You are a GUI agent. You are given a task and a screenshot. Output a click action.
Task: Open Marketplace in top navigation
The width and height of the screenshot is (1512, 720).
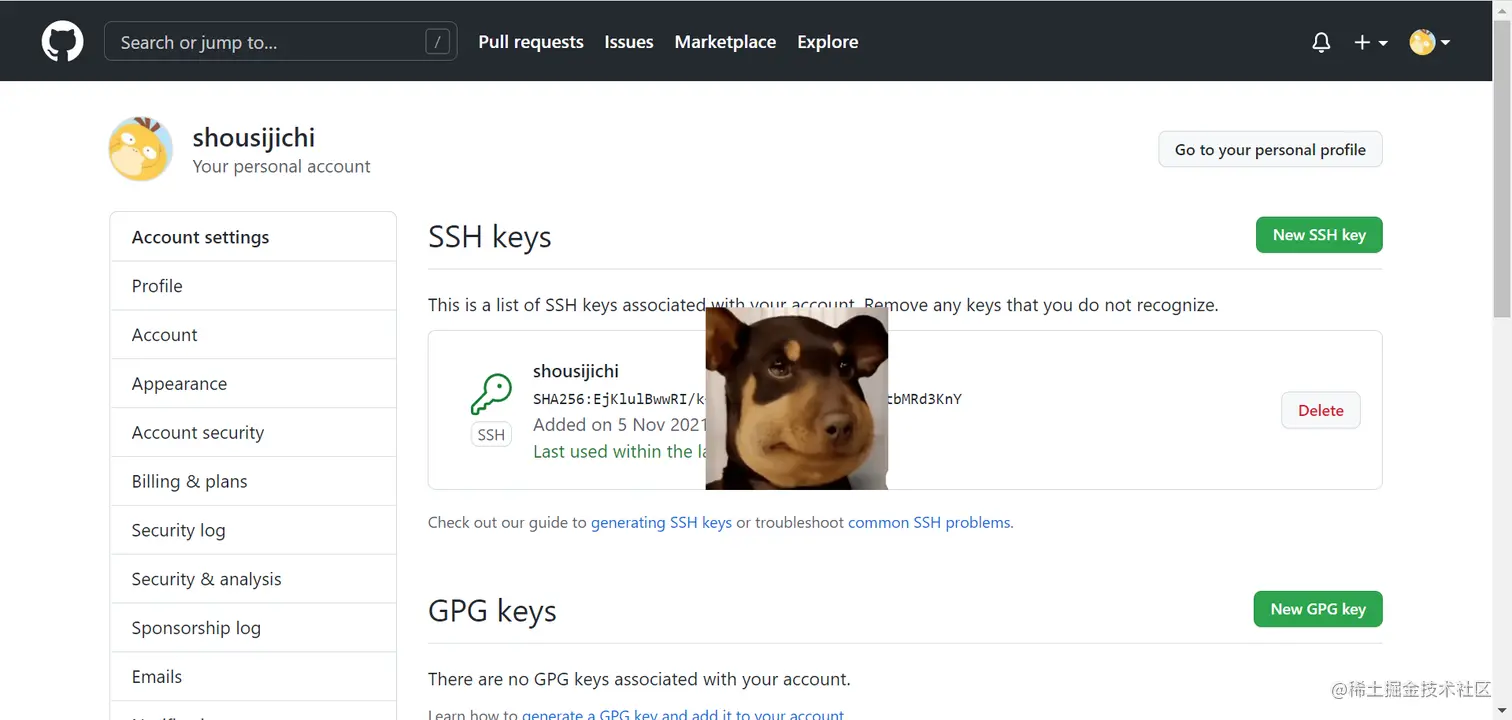coord(725,42)
